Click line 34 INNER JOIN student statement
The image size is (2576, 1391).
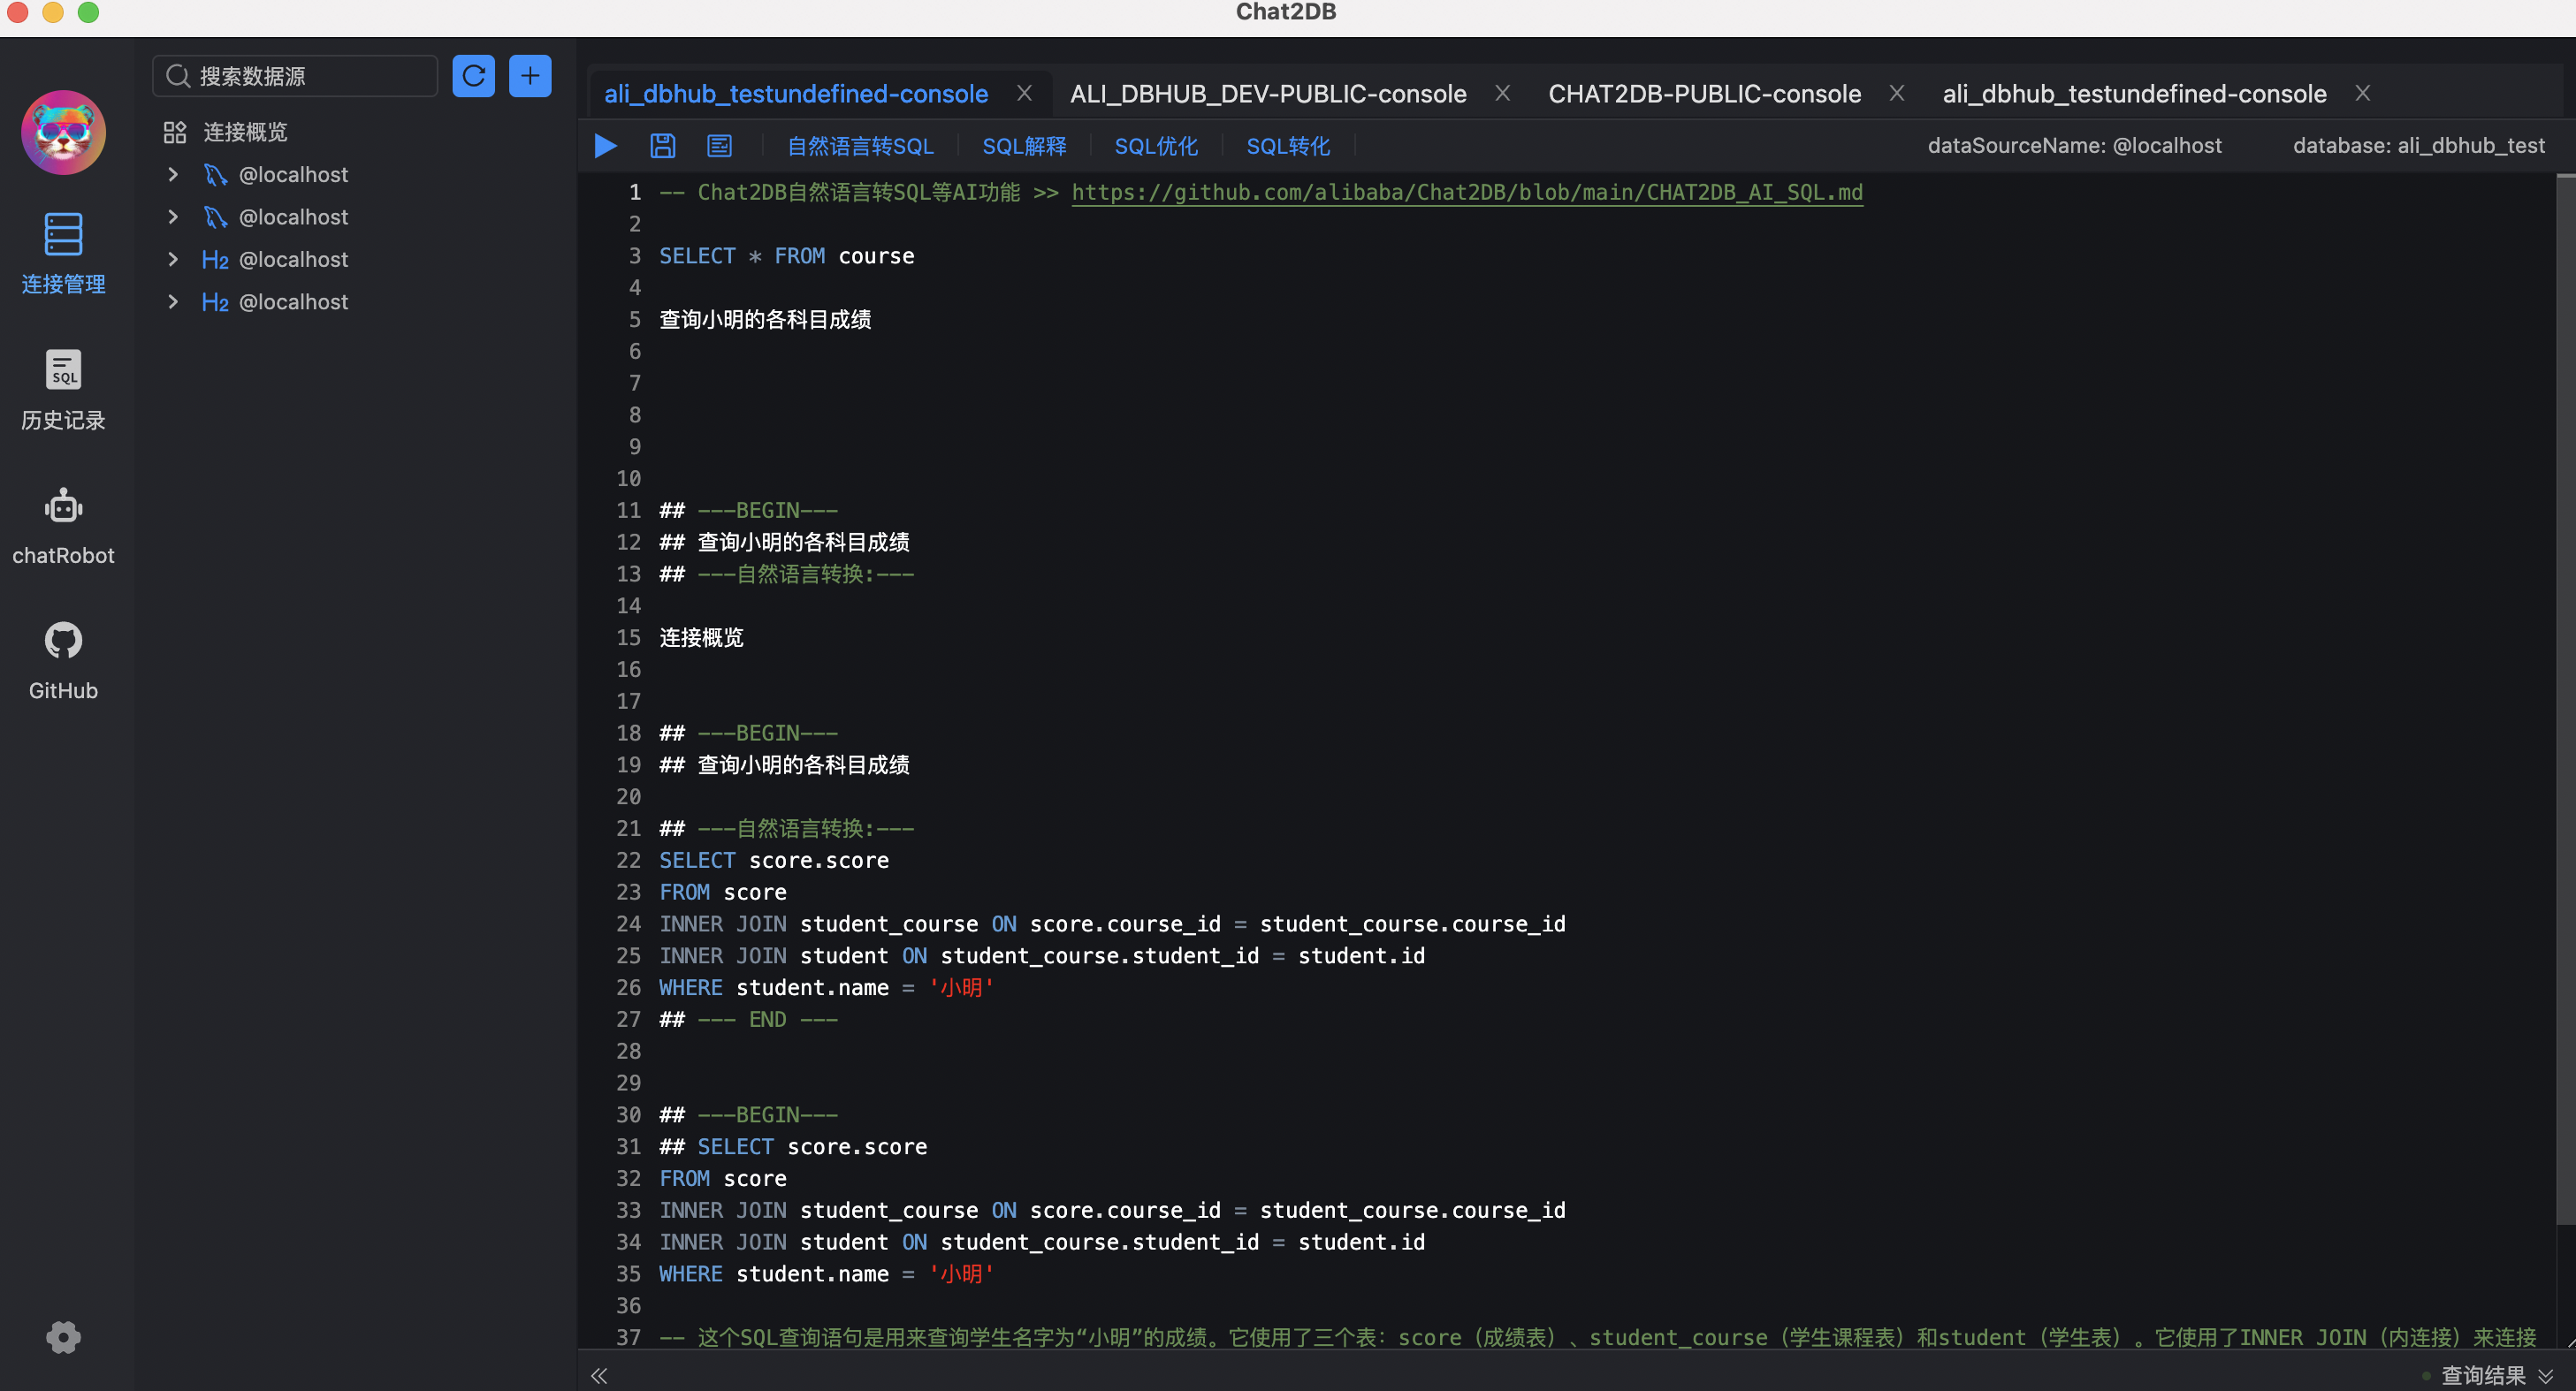click(x=1042, y=1243)
